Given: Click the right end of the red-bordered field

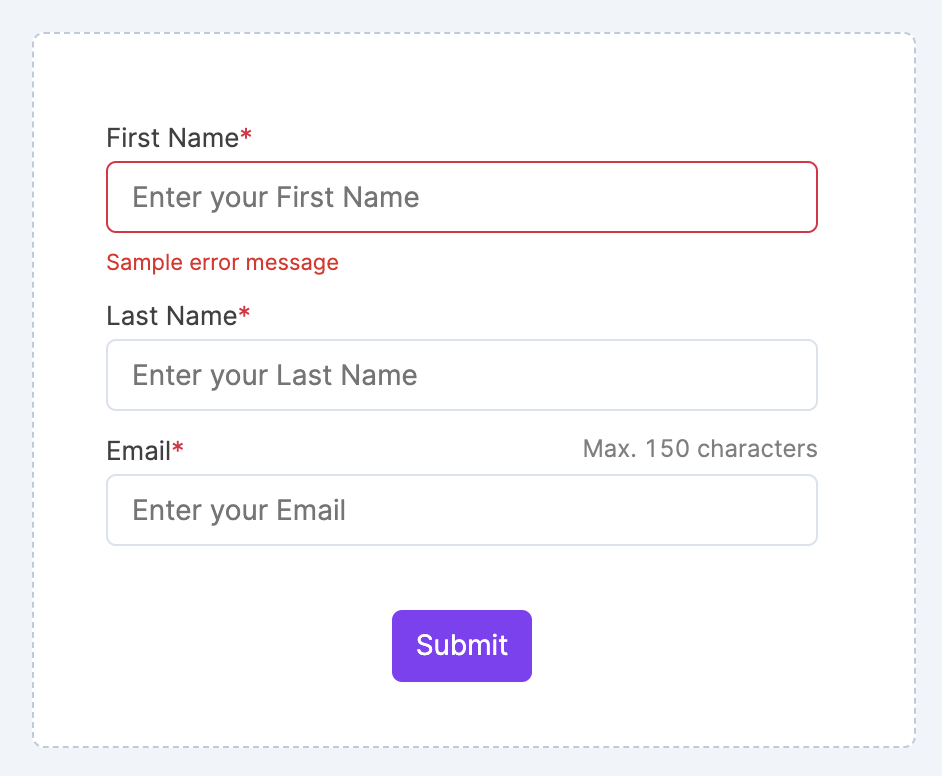Looking at the screenshot, I should (x=790, y=197).
